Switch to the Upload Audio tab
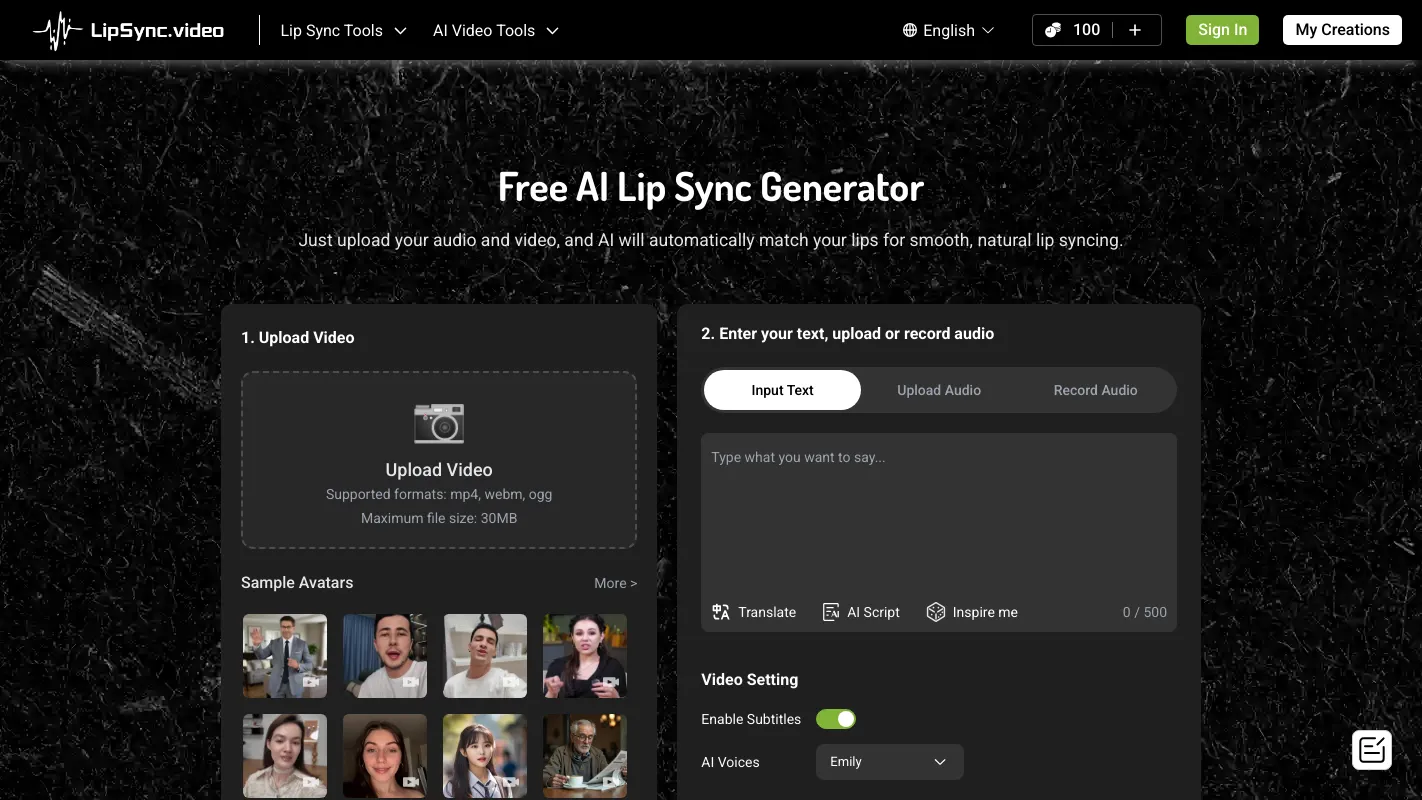Image resolution: width=1422 pixels, height=800 pixels. point(938,390)
